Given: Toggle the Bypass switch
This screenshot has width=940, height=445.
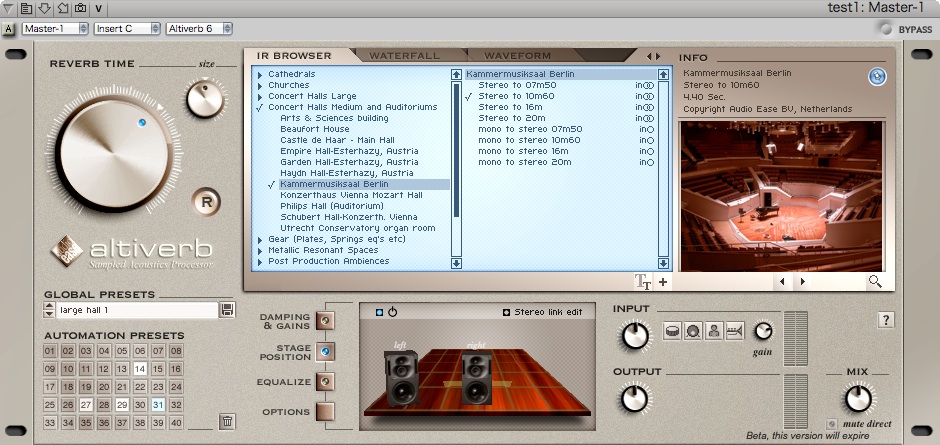Looking at the screenshot, I should pos(885,29).
